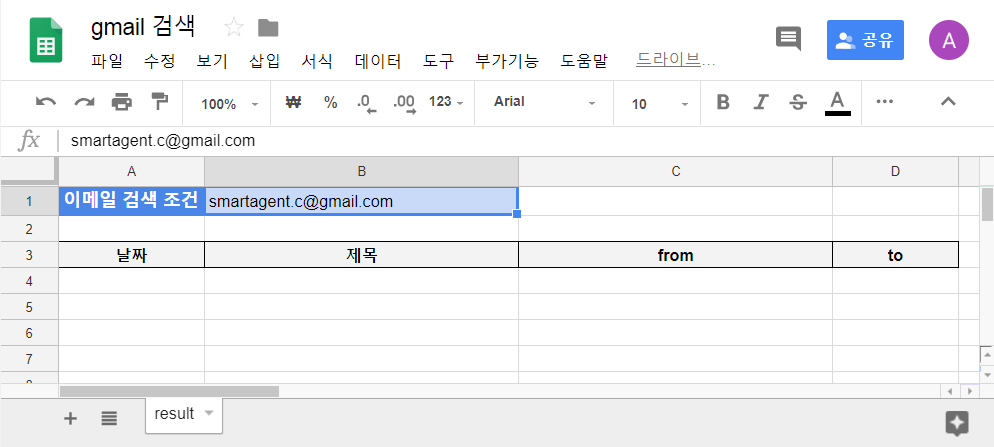This screenshot has height=447, width=994.
Task: Undo the last action
Action: [46, 102]
